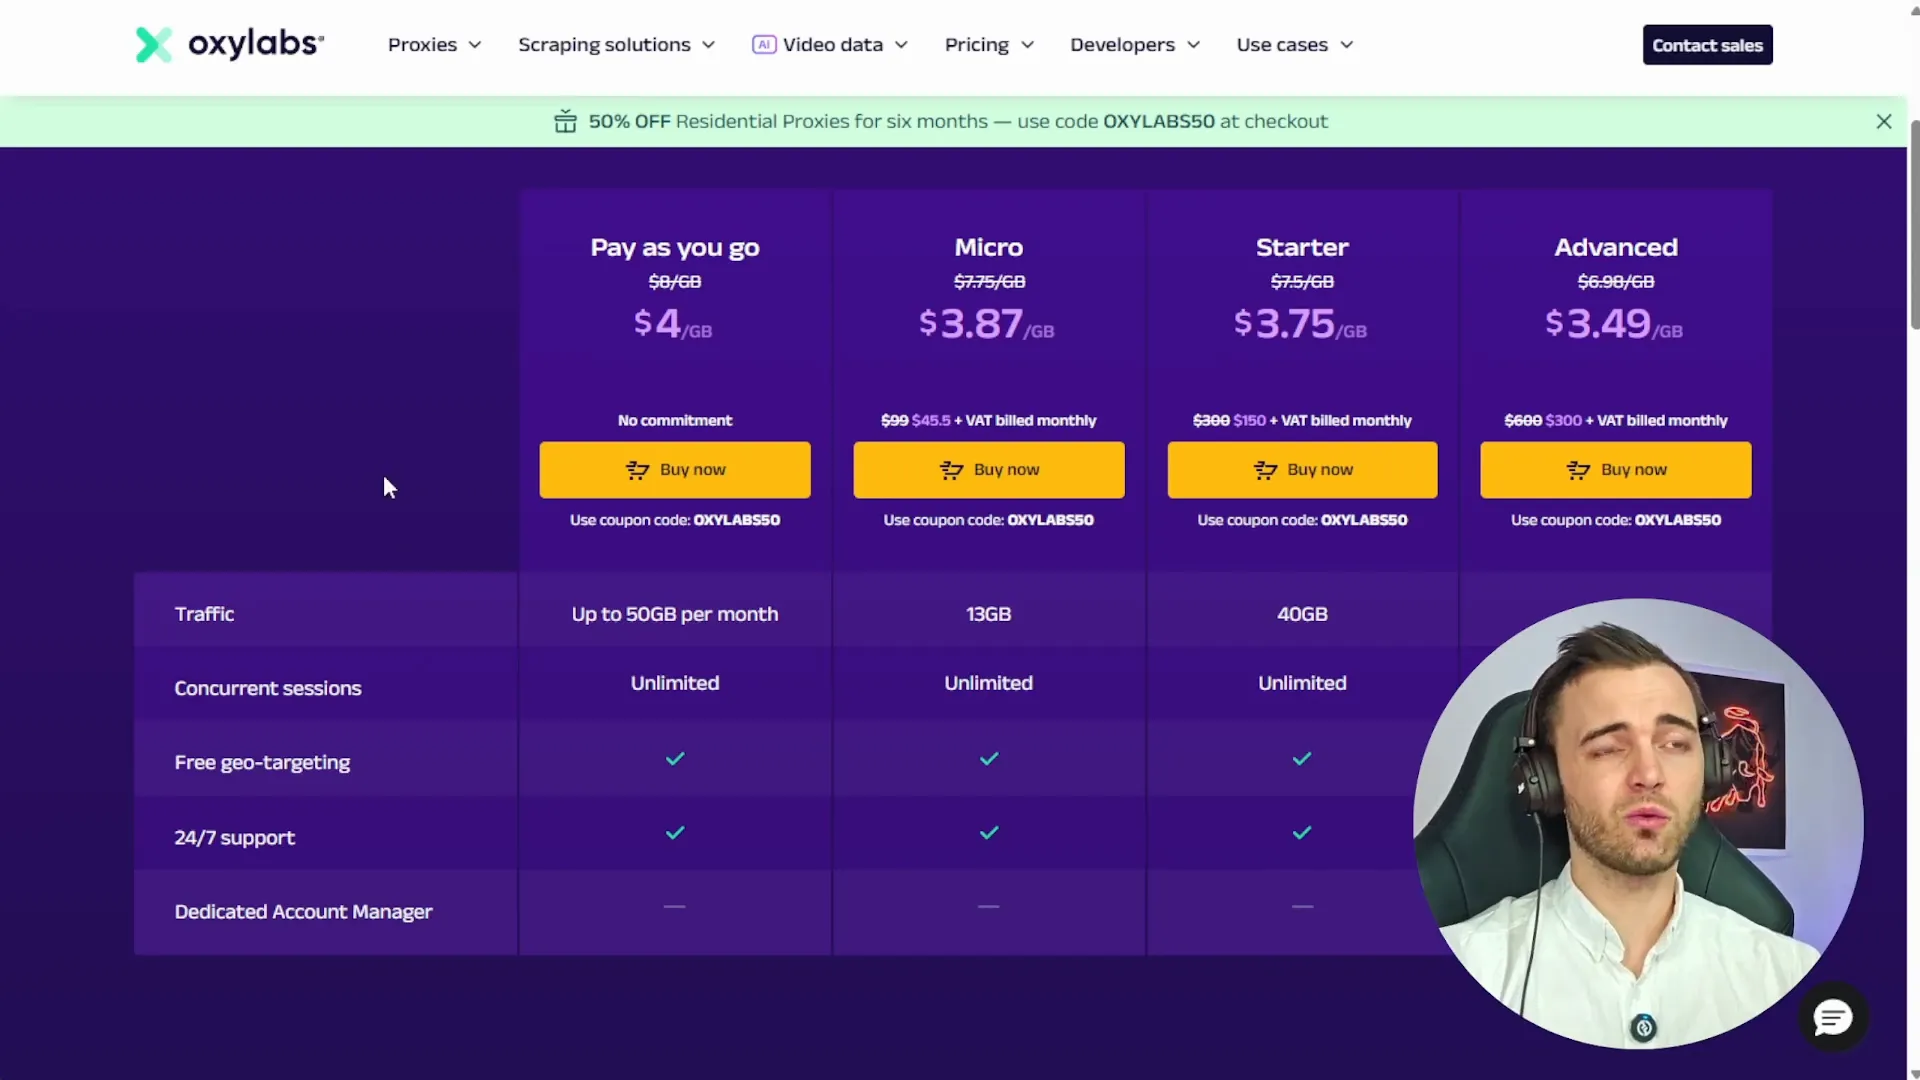The image size is (1920, 1080).
Task: Click cart icon on Pay as you go button
Action: click(x=637, y=470)
